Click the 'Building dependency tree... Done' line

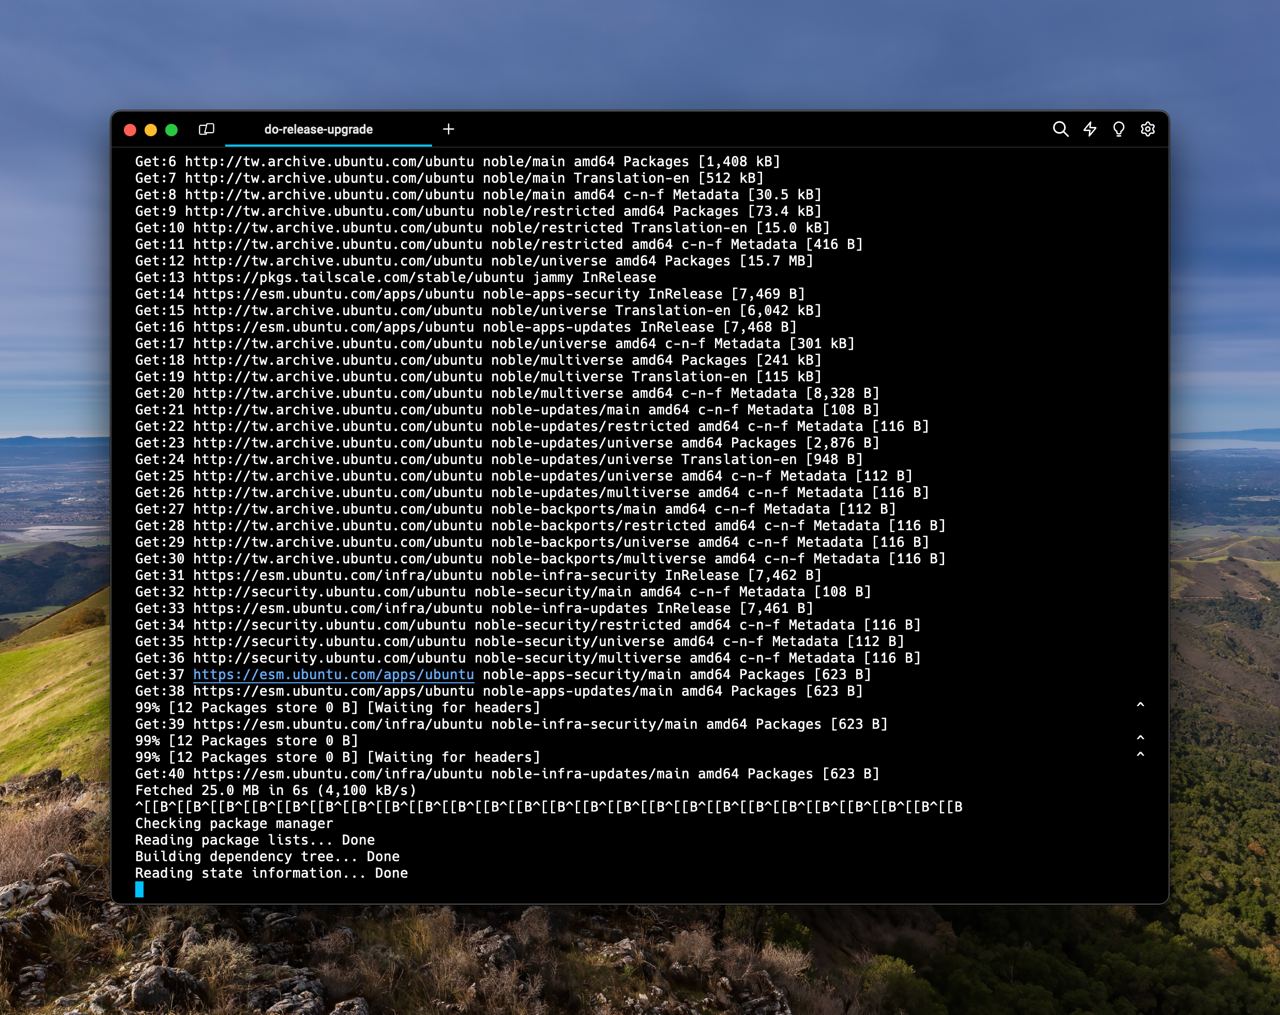click(267, 857)
